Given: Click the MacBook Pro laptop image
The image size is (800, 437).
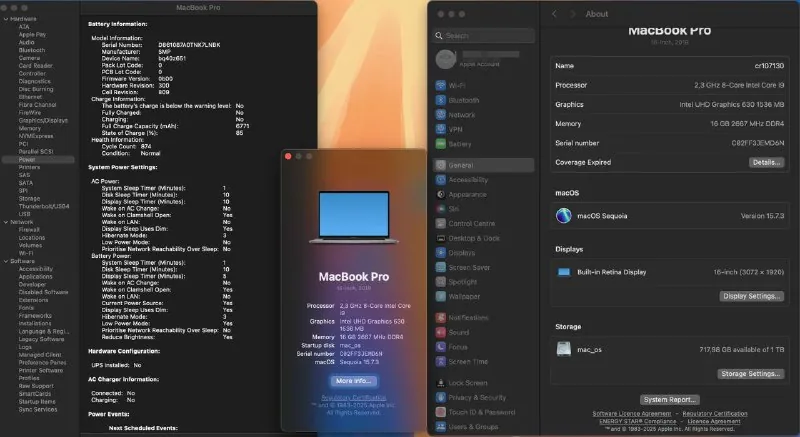Looking at the screenshot, I should 354,217.
